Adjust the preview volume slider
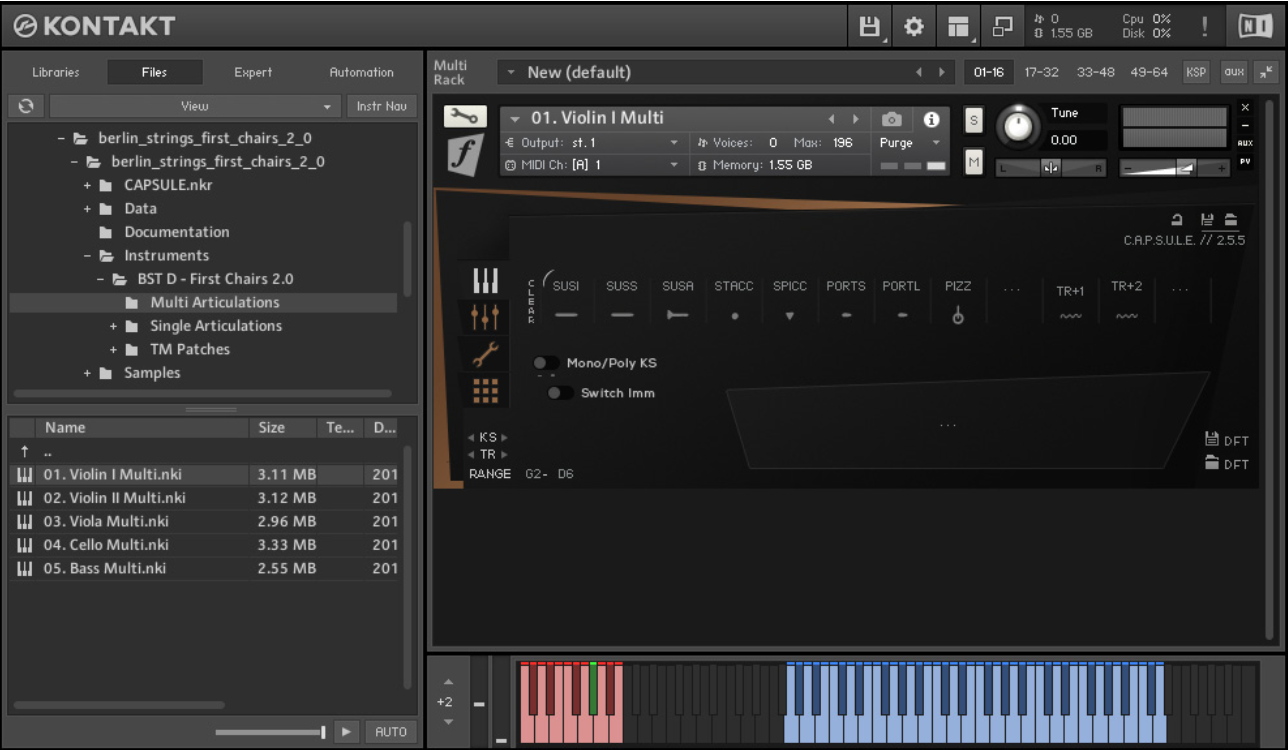Viewport: 1288px width, 750px height. tap(270, 733)
